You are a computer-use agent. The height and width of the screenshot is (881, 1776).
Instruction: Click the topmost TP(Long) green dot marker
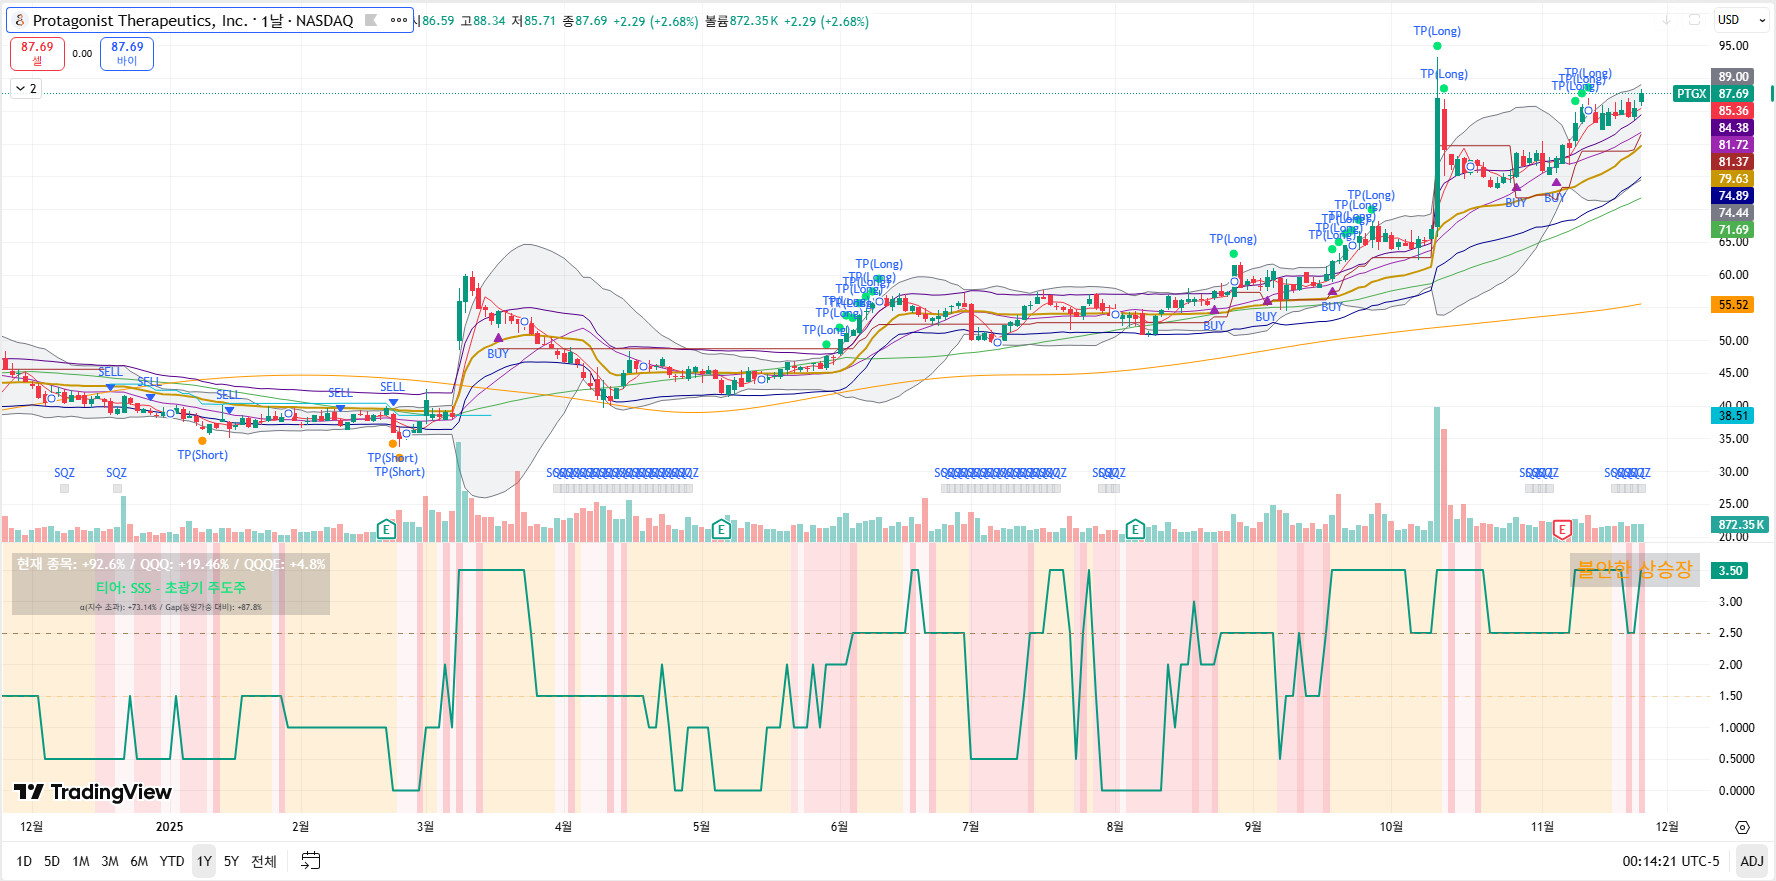[x=1437, y=46]
